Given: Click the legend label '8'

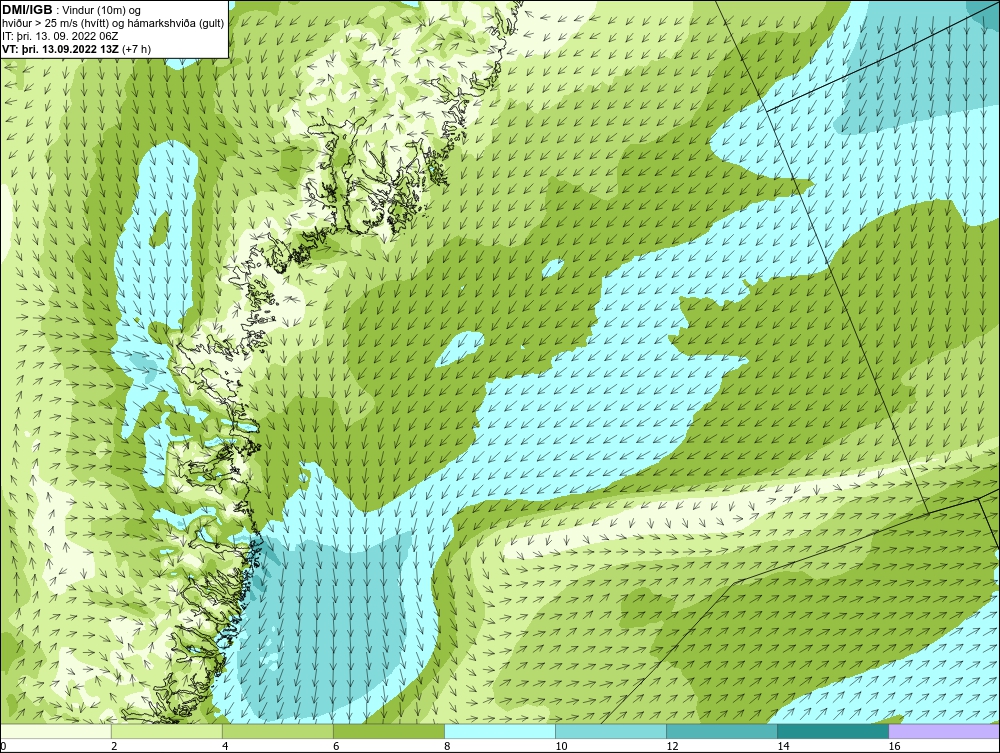Looking at the screenshot, I should coord(447,746).
